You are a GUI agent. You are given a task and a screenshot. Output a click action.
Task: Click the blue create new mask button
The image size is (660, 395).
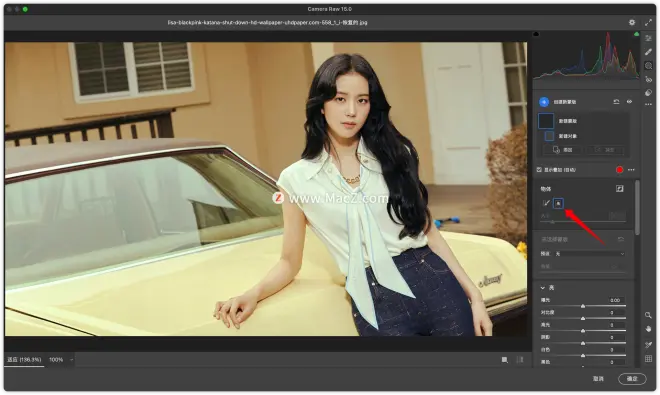(544, 102)
